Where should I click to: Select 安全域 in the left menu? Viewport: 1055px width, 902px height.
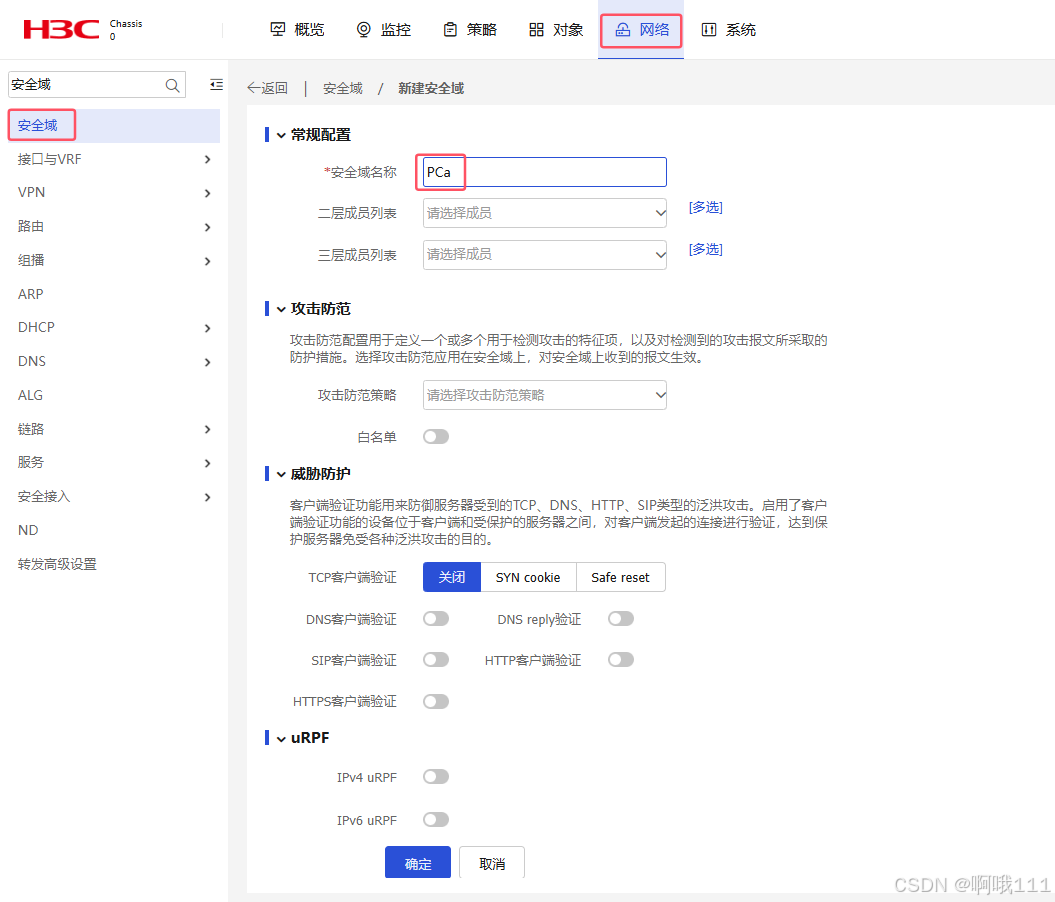tap(41, 125)
